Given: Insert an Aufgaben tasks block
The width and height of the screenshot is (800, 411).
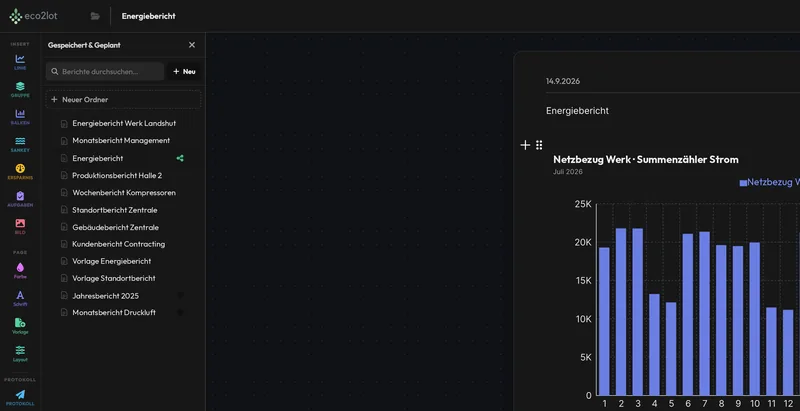Looking at the screenshot, I should [x=20, y=199].
